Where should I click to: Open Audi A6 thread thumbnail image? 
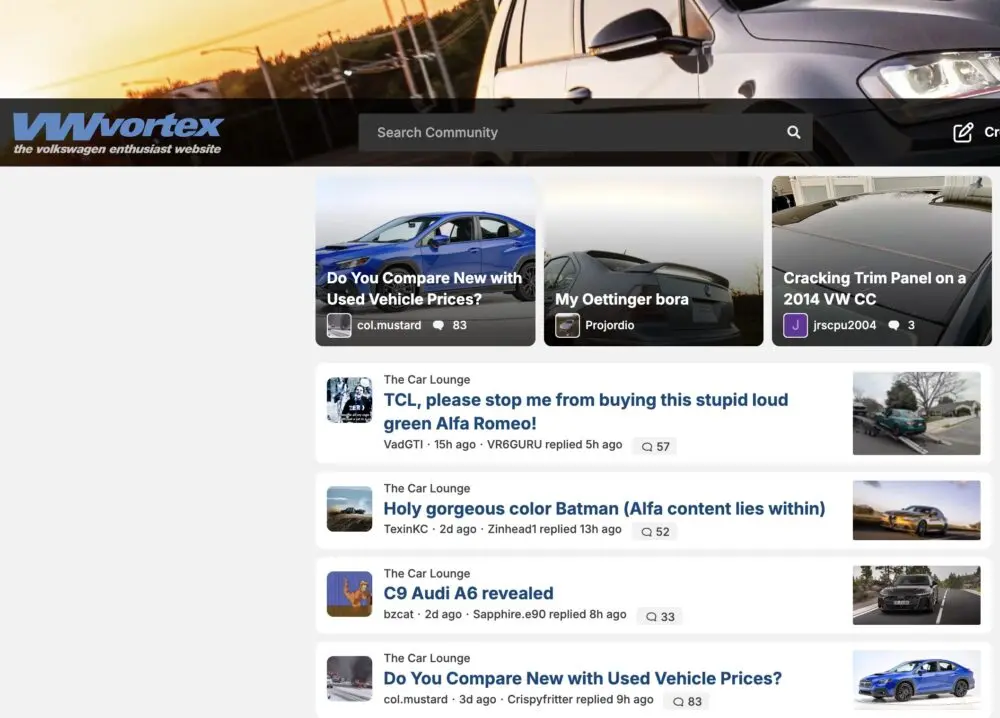(916, 595)
